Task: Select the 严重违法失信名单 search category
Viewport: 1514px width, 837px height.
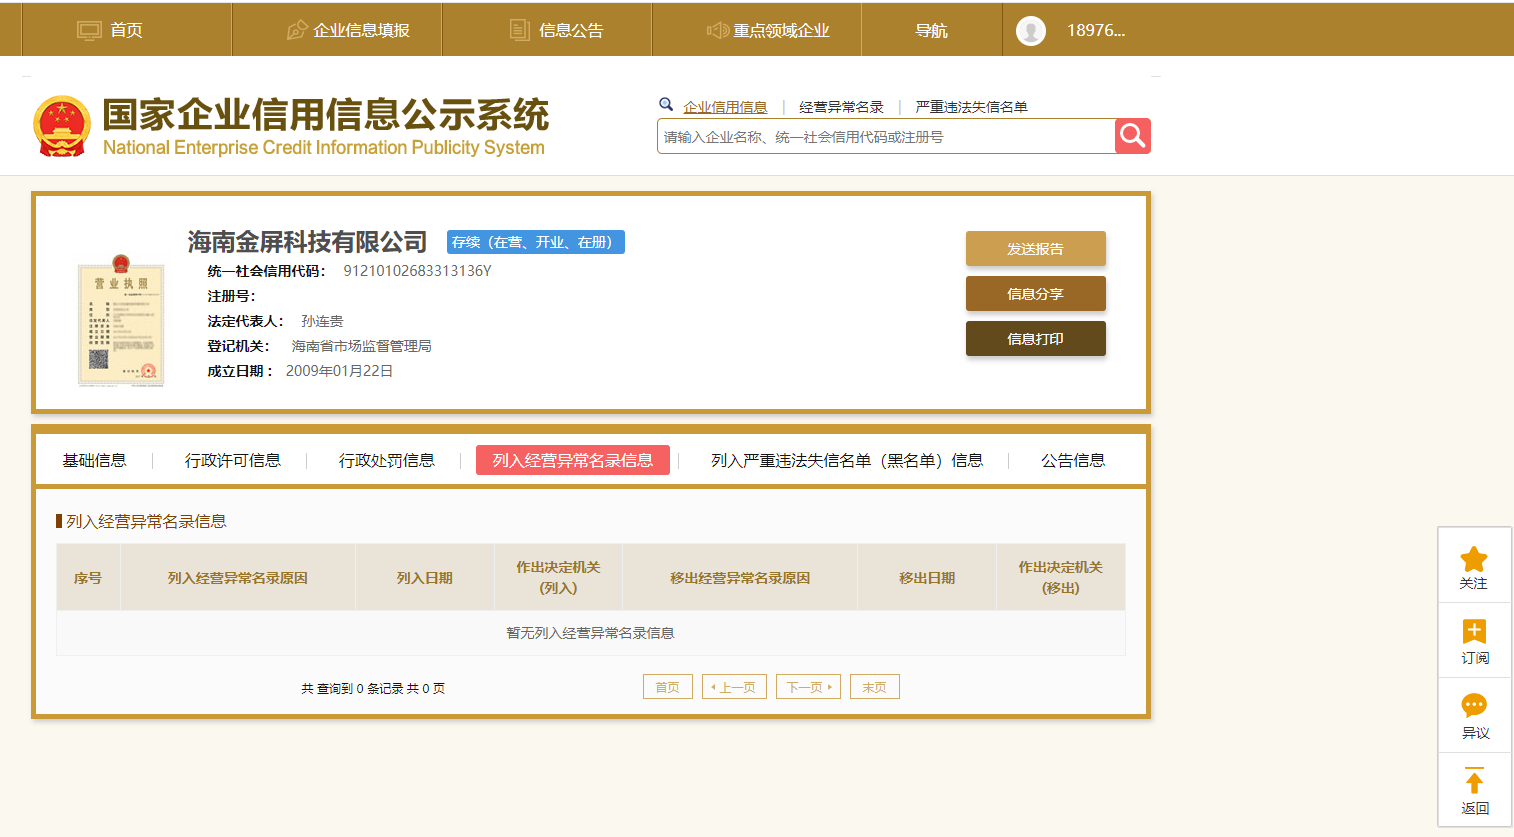Action: pyautogui.click(x=972, y=107)
